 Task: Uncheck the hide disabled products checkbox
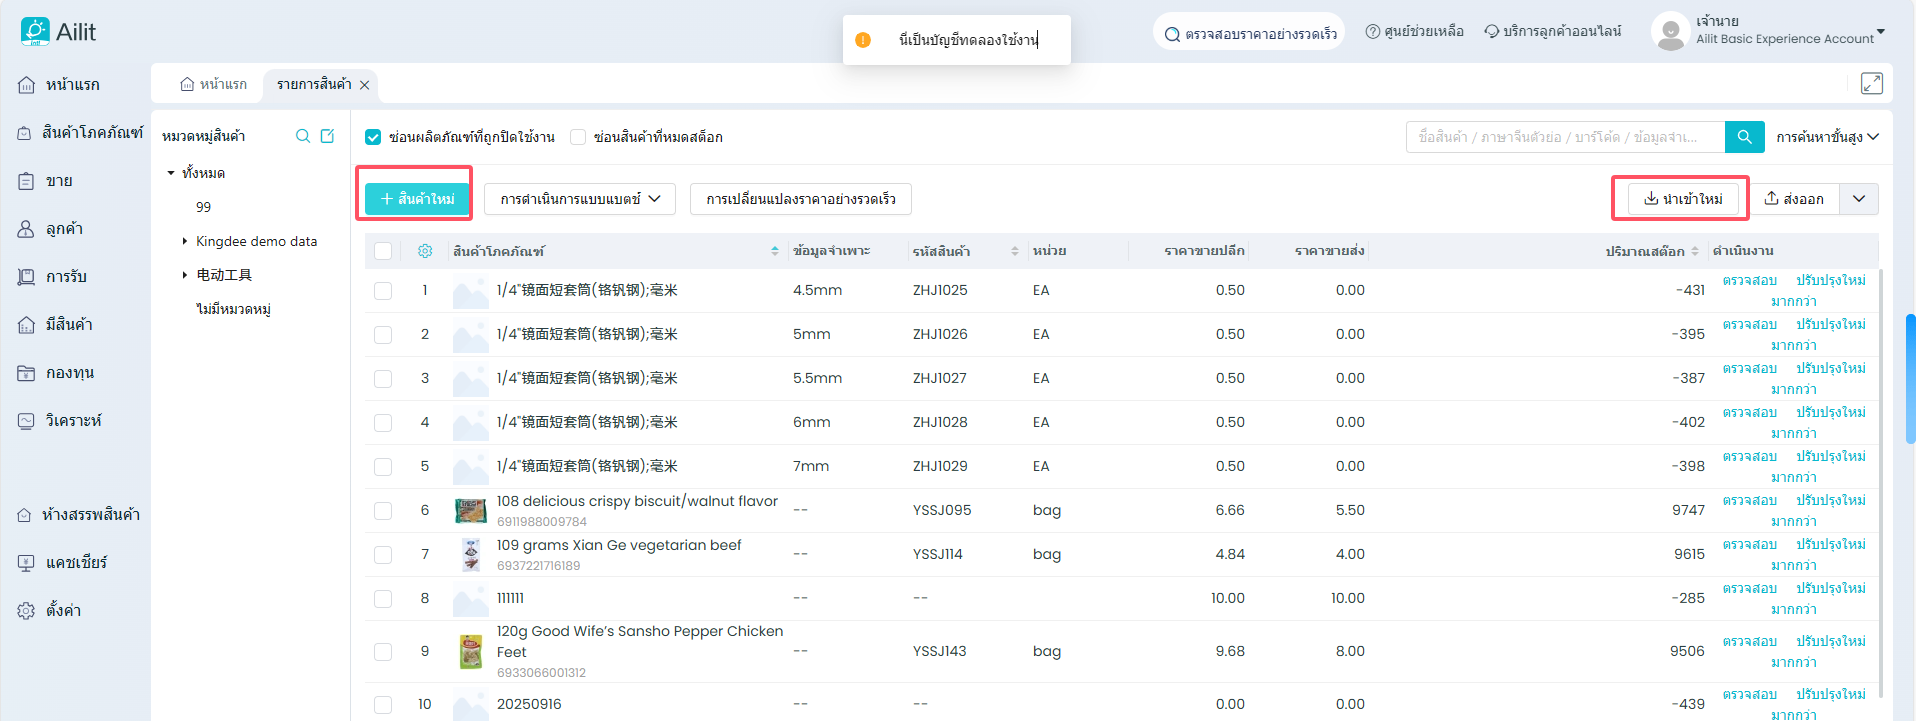[373, 137]
